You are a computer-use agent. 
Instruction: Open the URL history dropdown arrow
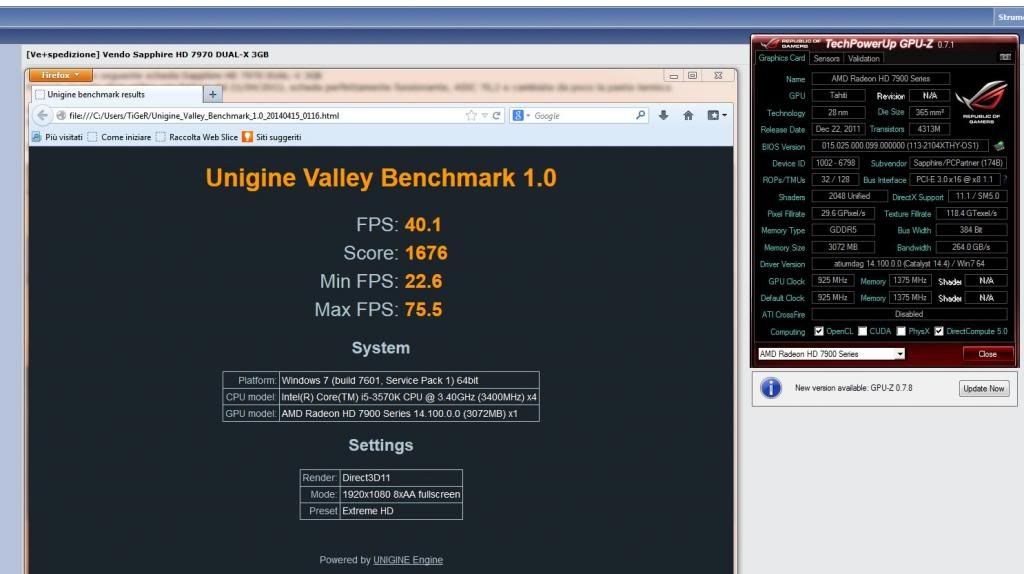pos(485,116)
